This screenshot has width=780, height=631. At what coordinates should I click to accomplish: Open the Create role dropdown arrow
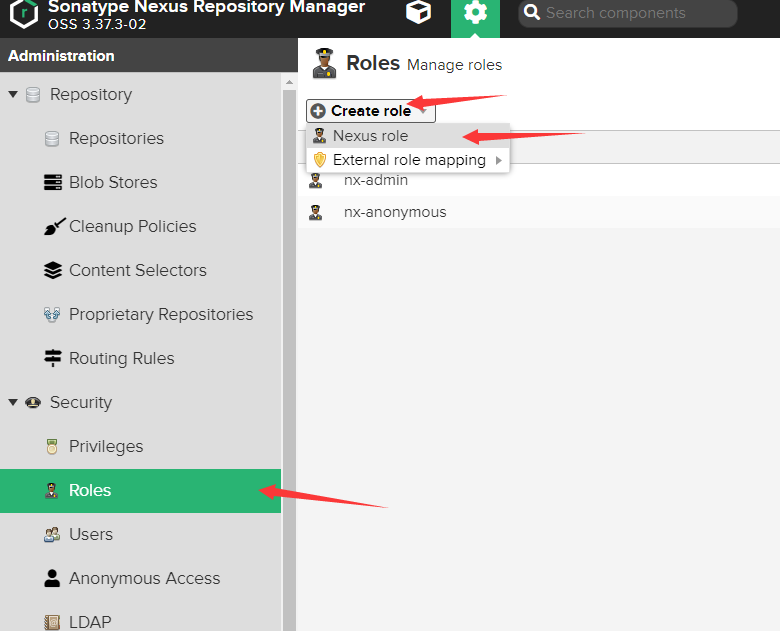pos(424,111)
